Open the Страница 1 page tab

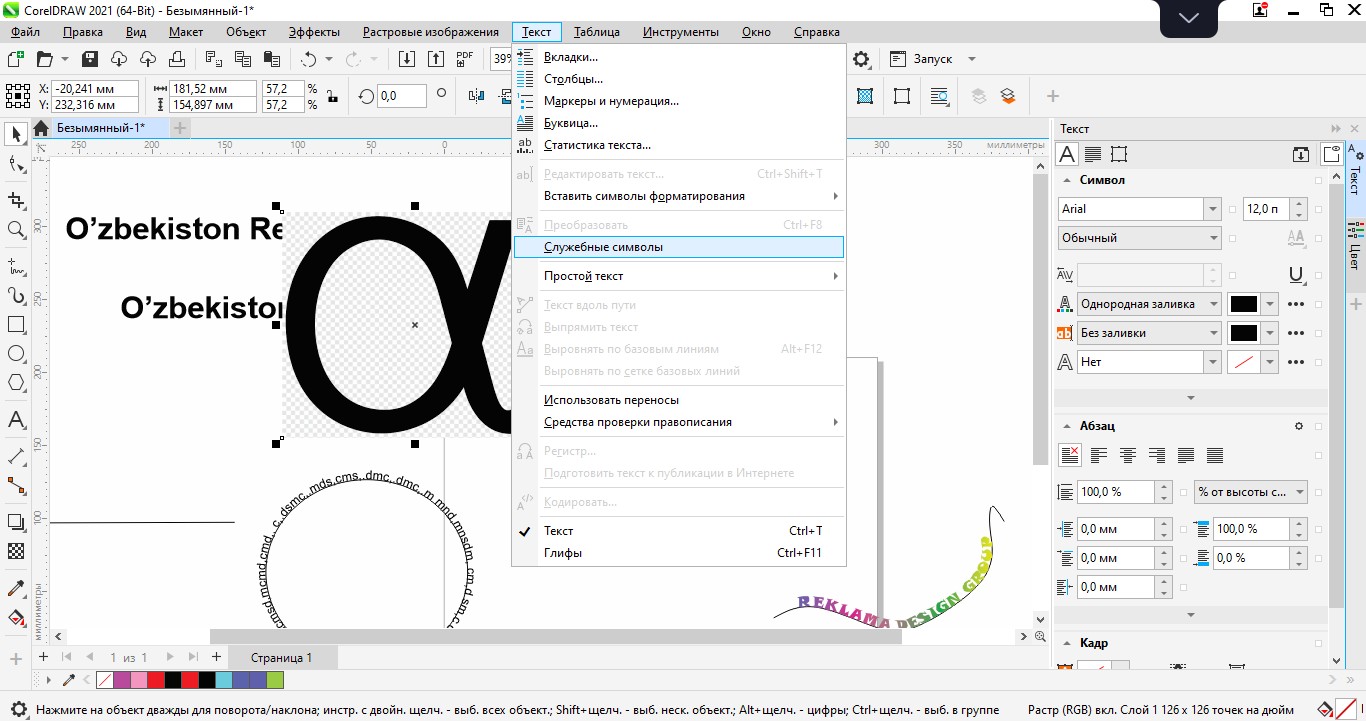click(282, 658)
